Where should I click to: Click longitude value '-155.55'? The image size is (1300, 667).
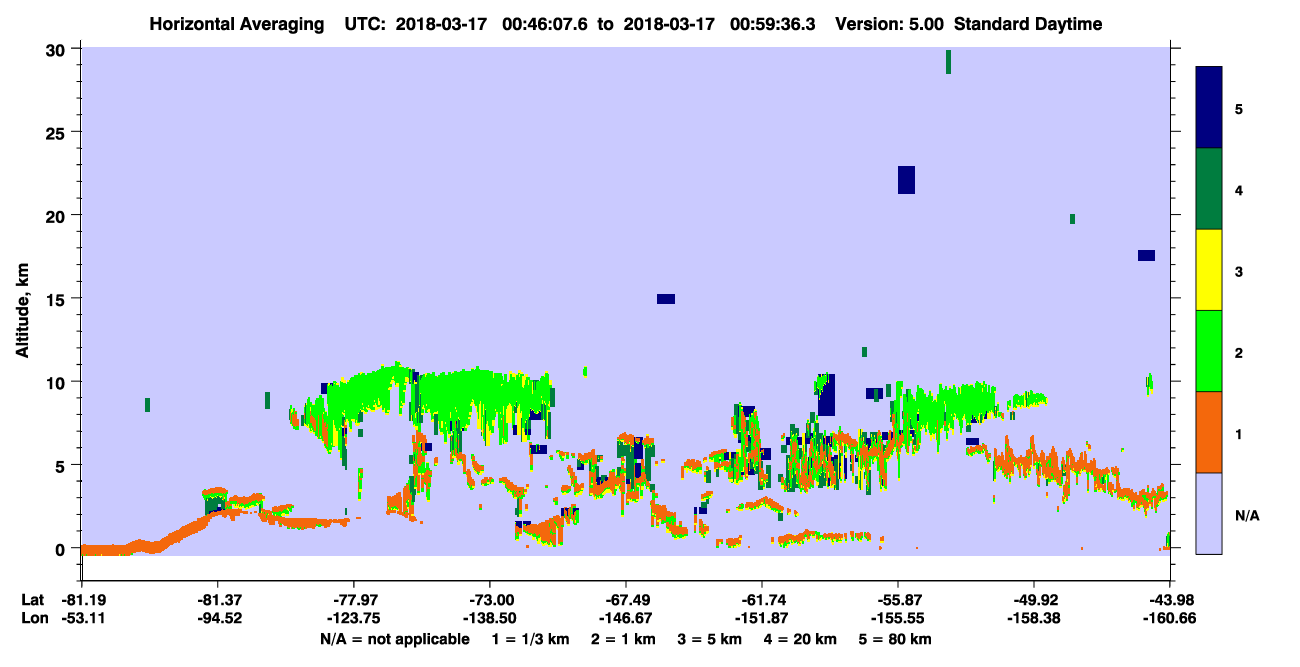tap(897, 619)
